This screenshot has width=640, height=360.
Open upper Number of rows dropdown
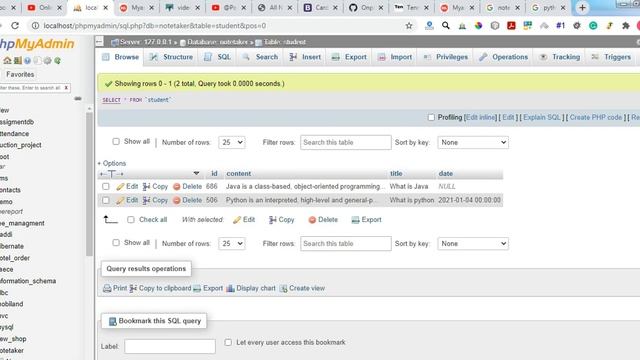coord(232,142)
